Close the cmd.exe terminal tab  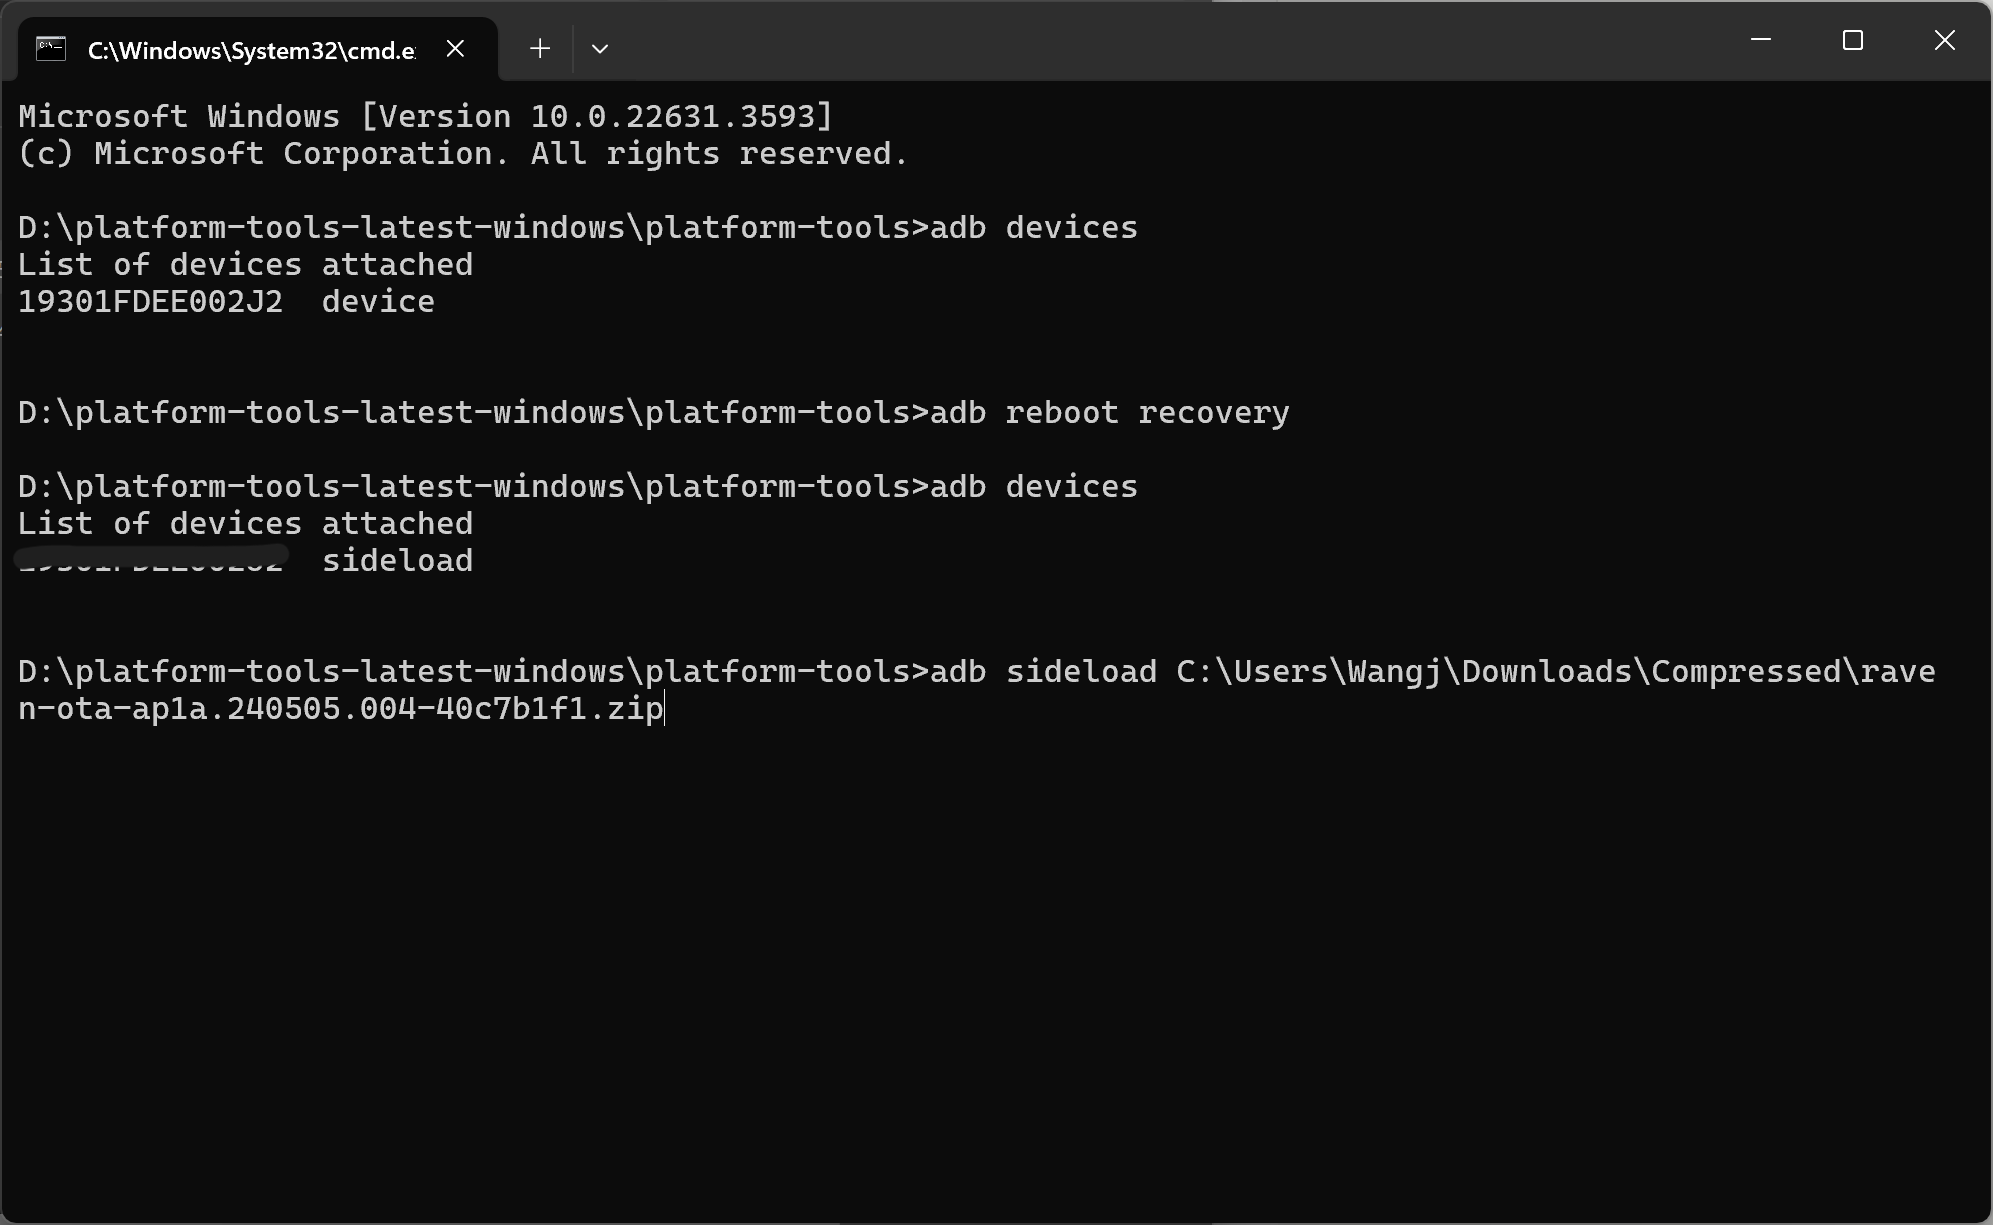click(x=455, y=49)
